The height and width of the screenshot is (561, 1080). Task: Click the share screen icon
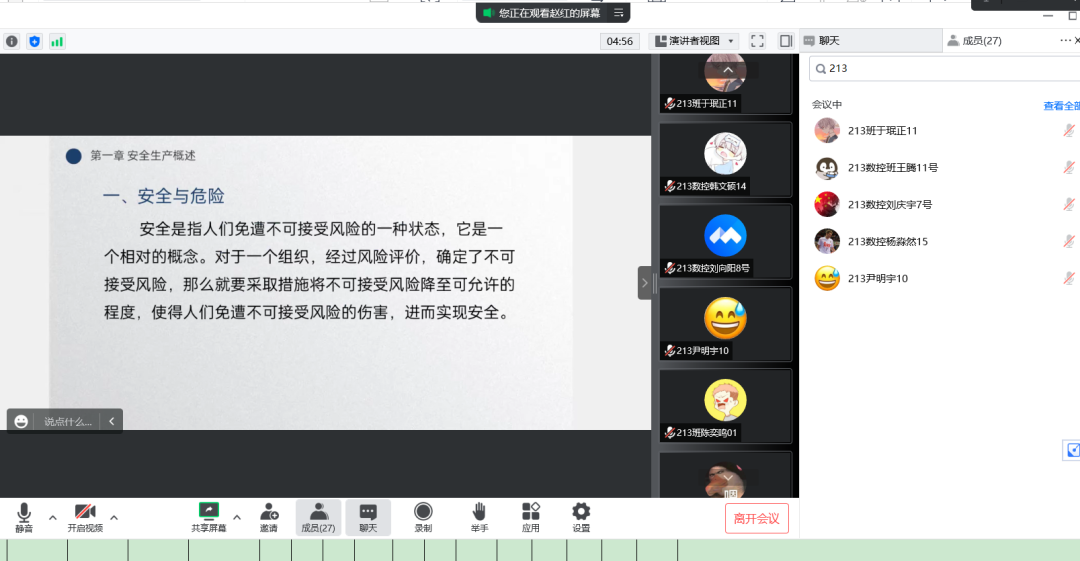209,512
